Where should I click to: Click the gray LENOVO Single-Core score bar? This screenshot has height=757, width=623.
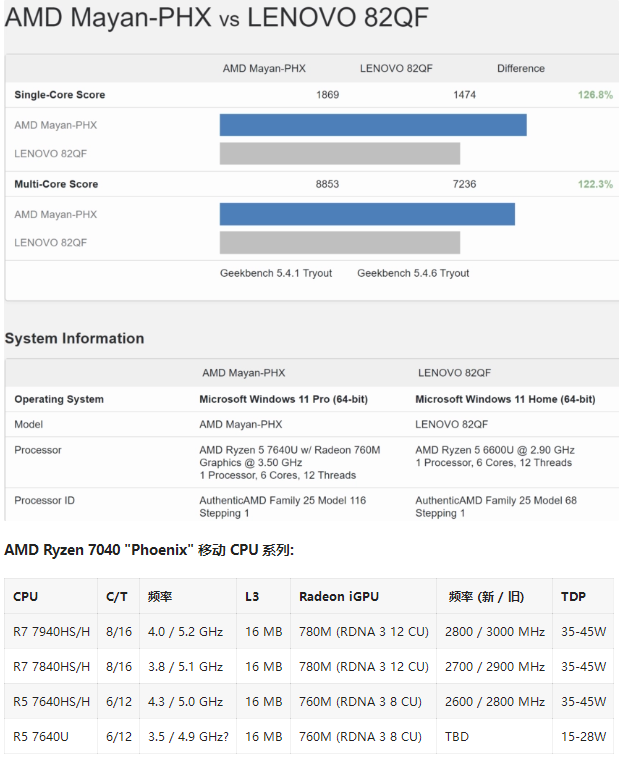[339, 154]
